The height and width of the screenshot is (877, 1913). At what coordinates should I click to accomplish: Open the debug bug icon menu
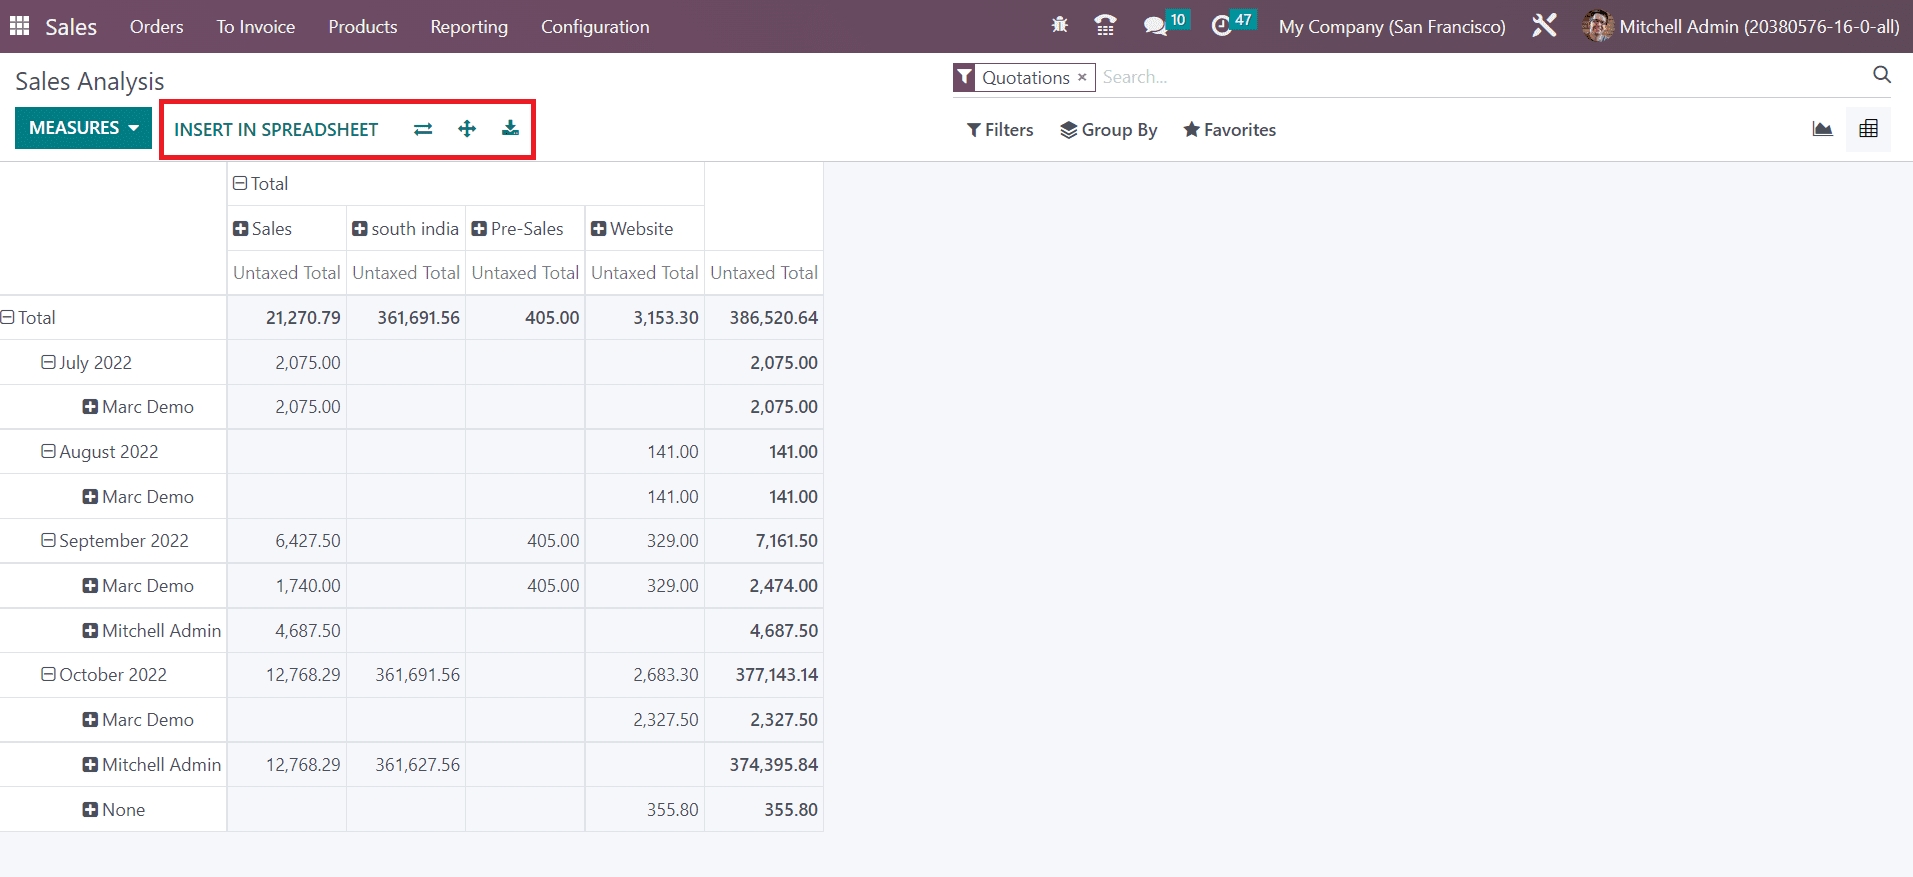click(1060, 26)
